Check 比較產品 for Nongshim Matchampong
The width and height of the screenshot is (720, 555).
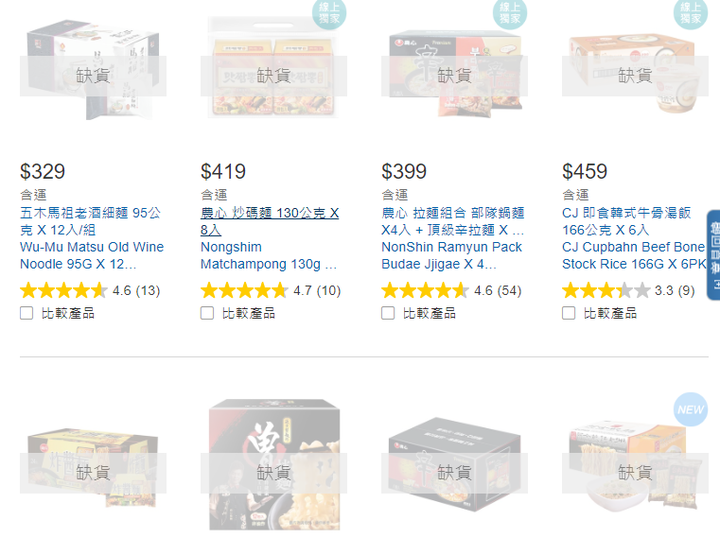pos(207,314)
